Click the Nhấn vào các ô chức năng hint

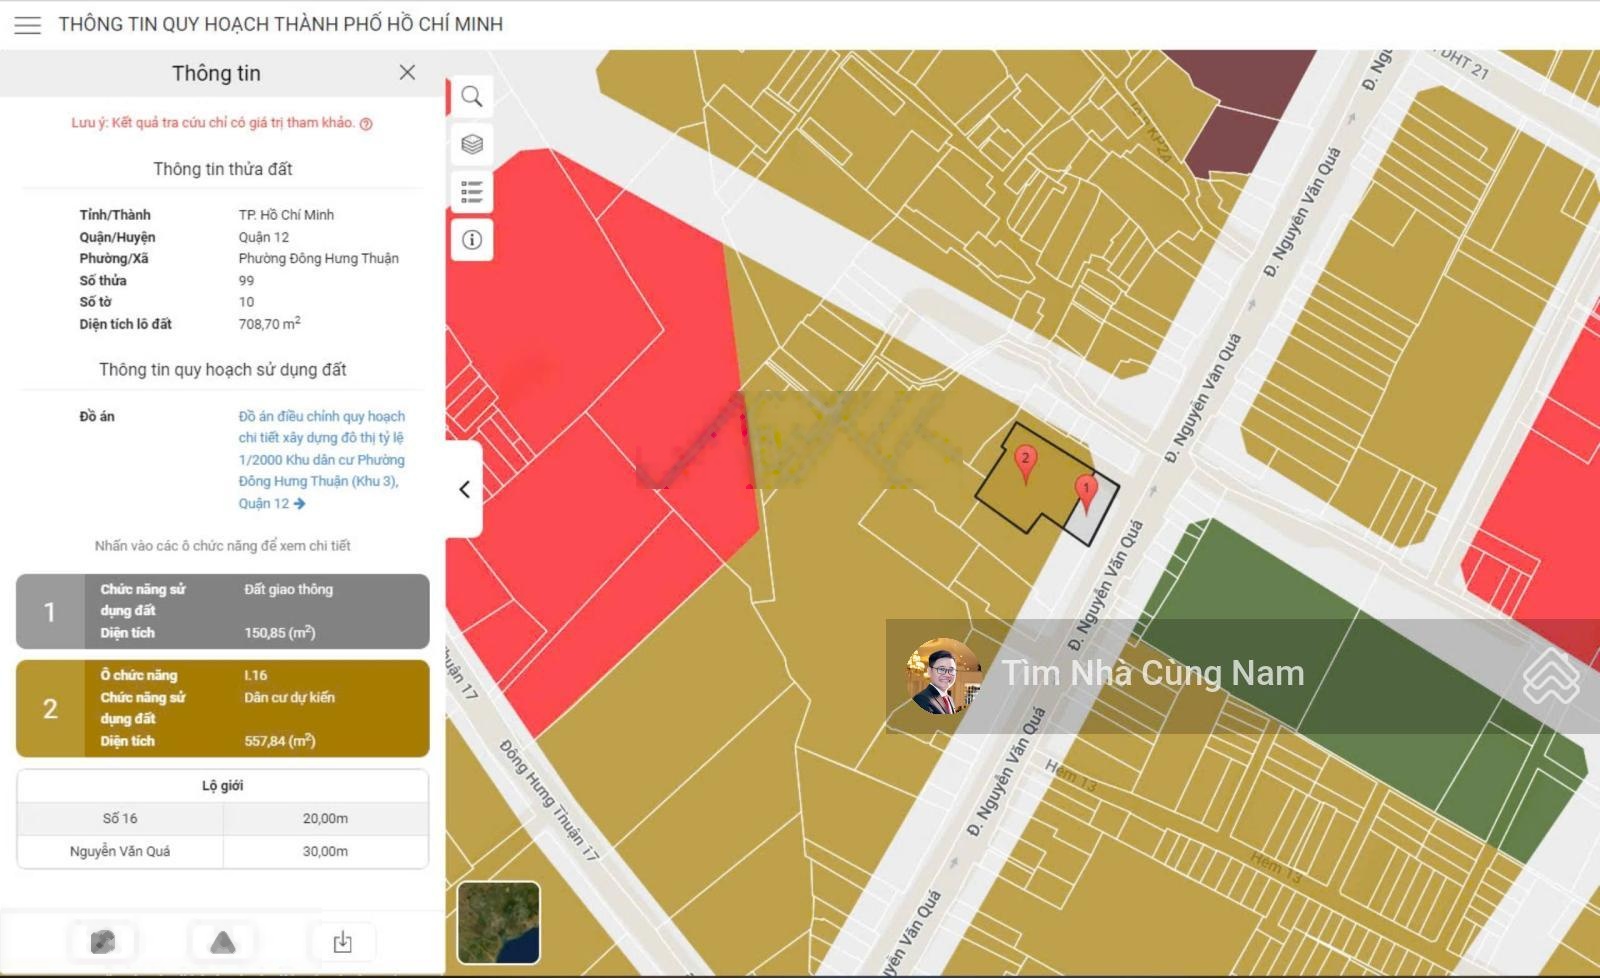tap(223, 546)
